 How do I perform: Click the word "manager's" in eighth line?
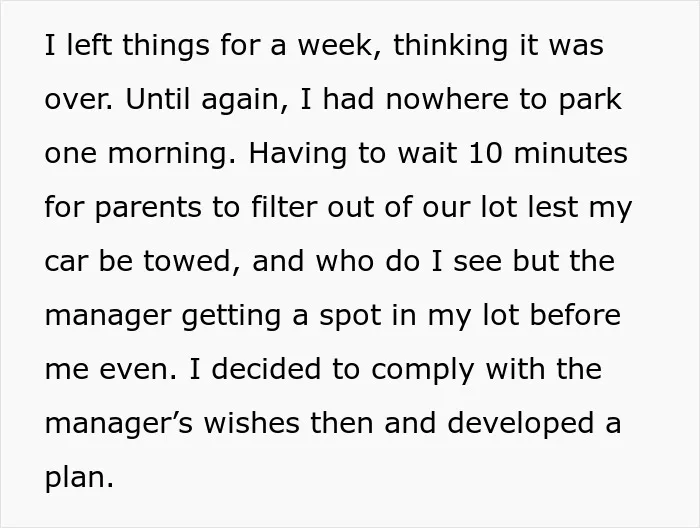(119, 425)
